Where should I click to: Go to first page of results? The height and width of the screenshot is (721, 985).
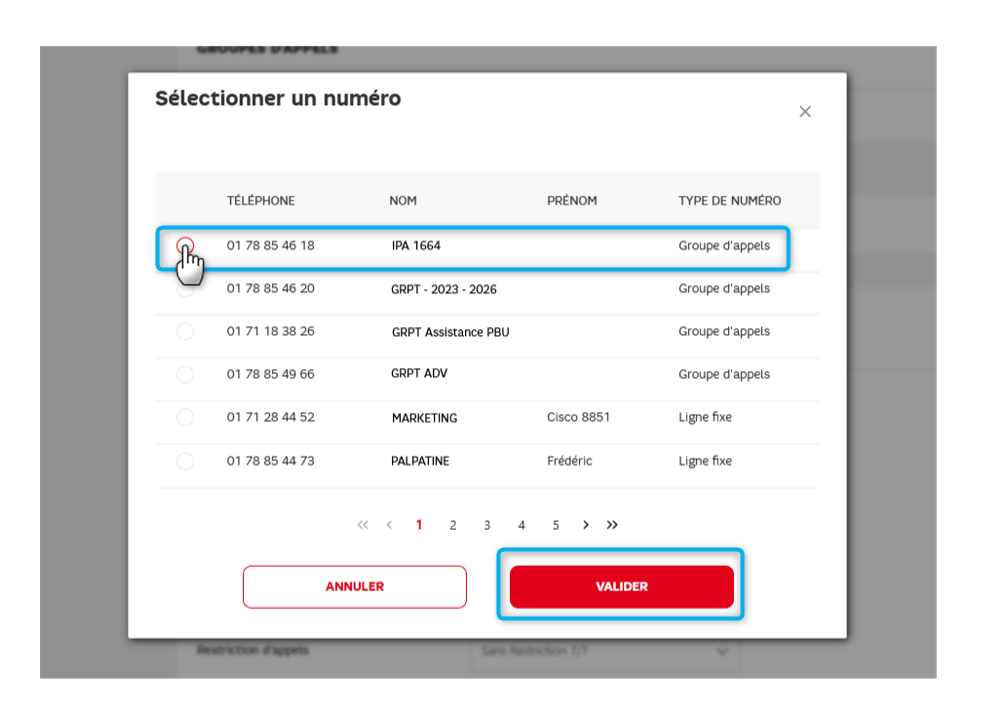[362, 525]
